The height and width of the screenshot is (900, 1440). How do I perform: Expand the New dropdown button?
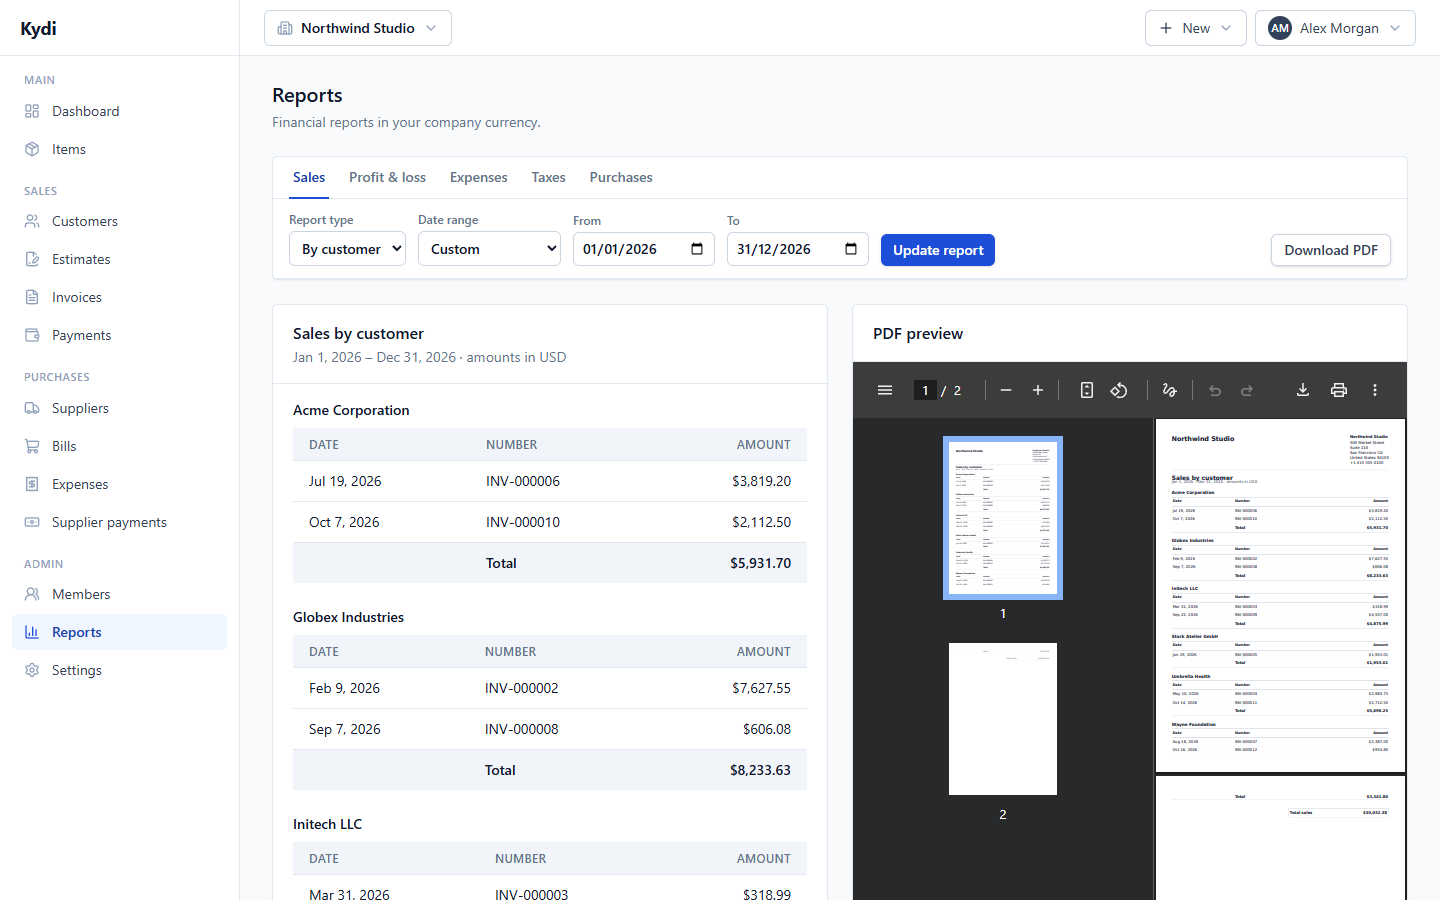point(1195,28)
